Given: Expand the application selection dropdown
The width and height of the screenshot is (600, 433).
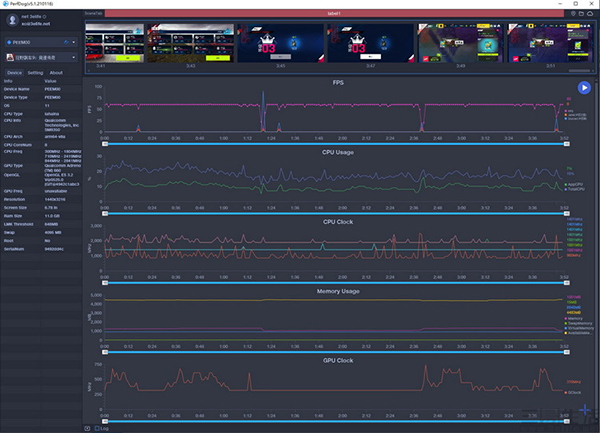Looking at the screenshot, I should point(72,58).
